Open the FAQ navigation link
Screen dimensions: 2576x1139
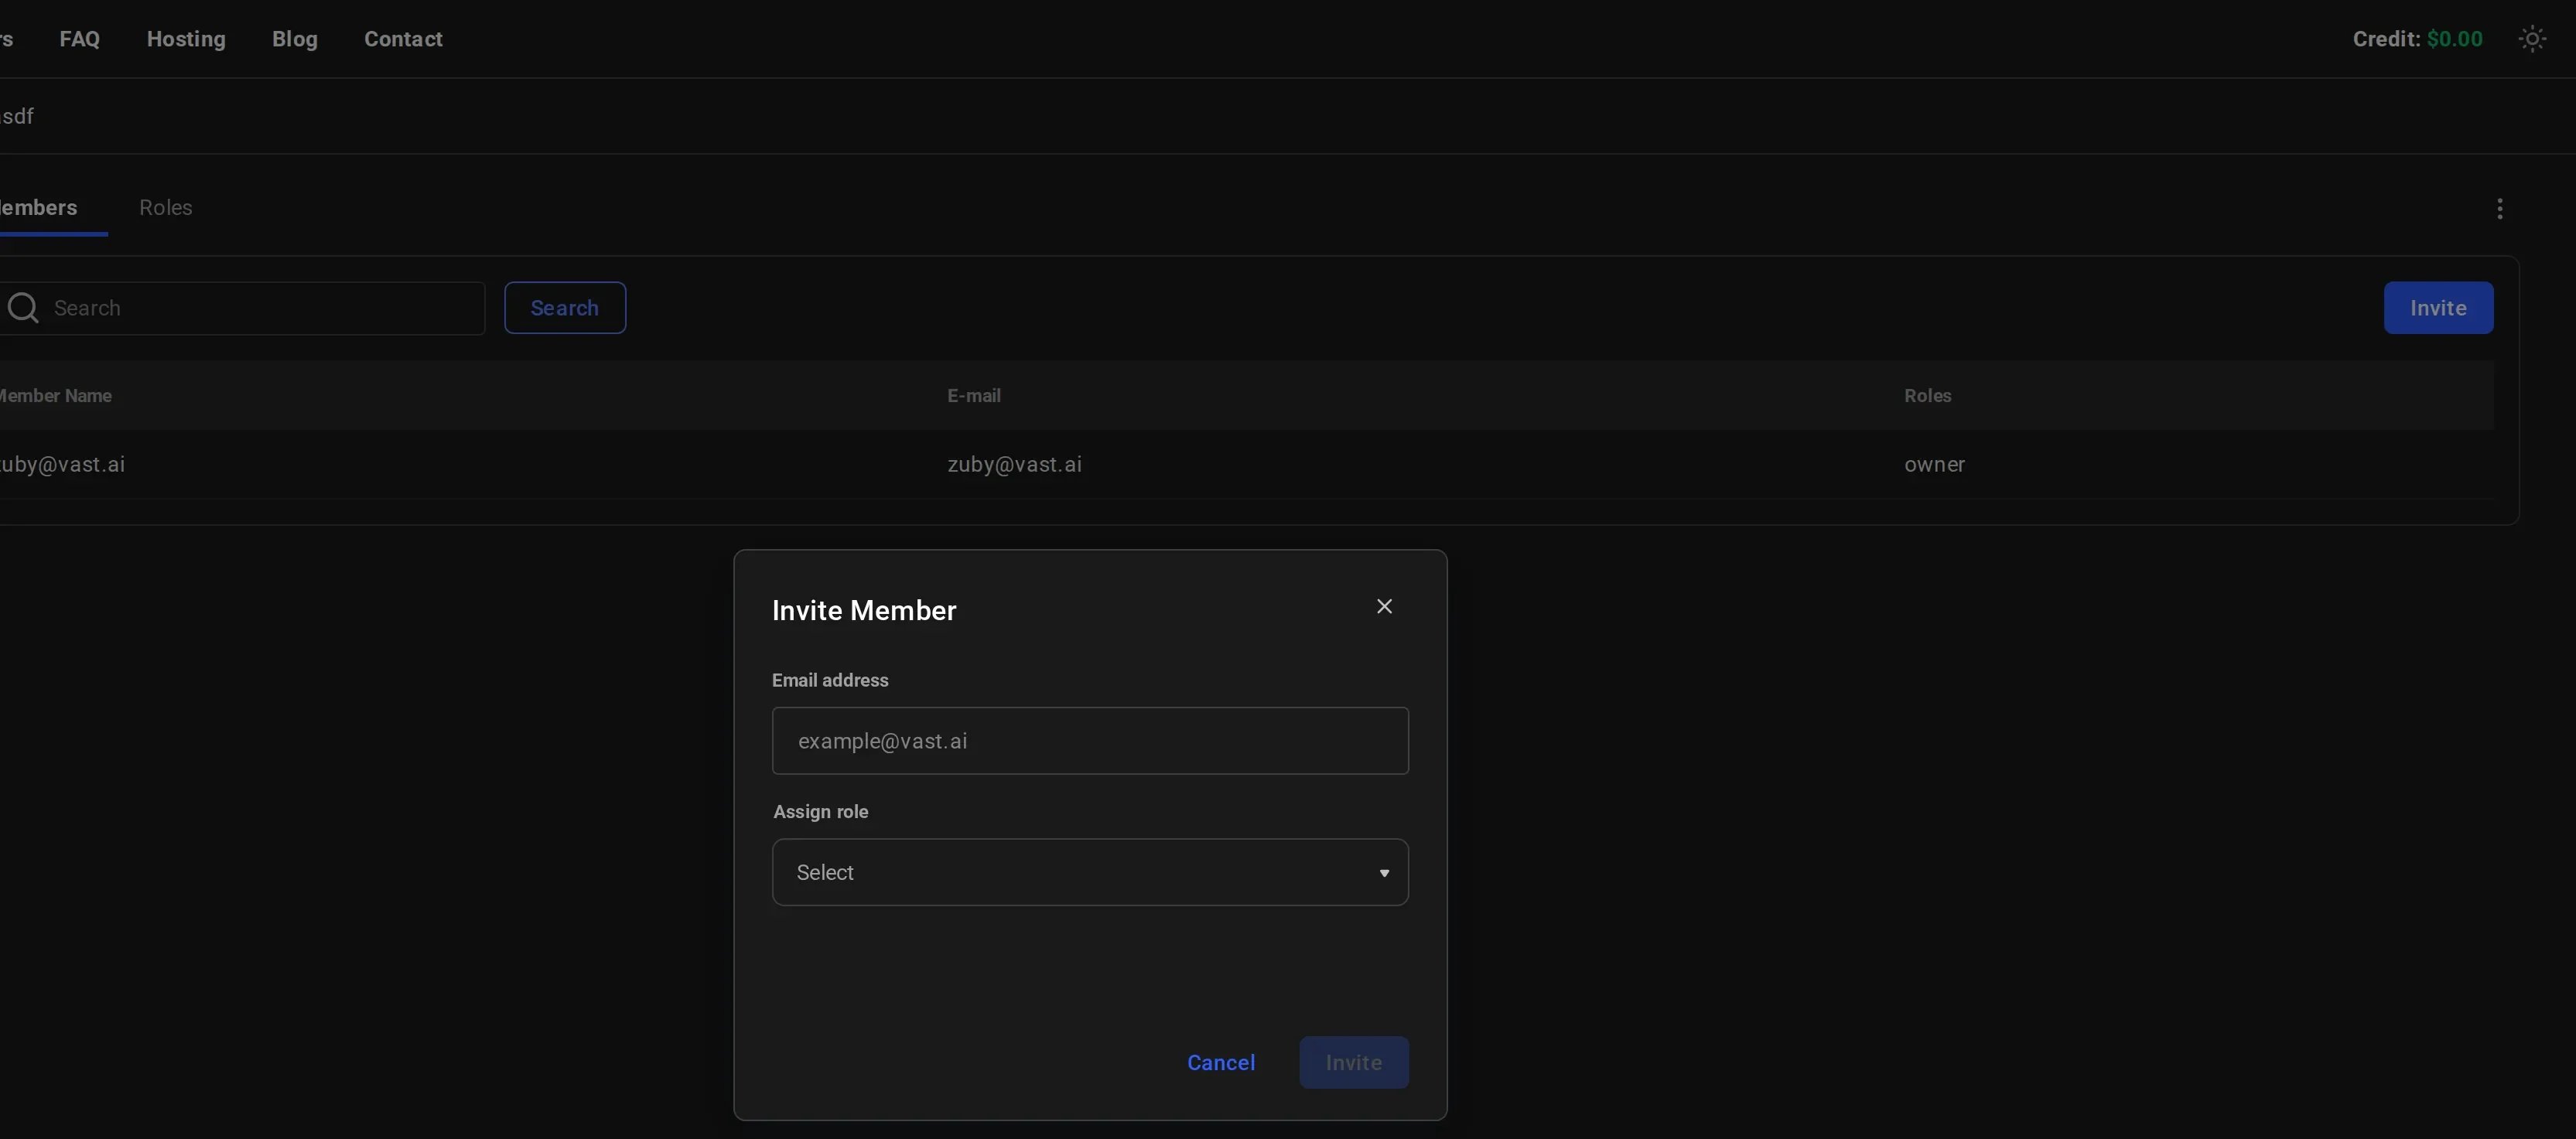[80, 39]
